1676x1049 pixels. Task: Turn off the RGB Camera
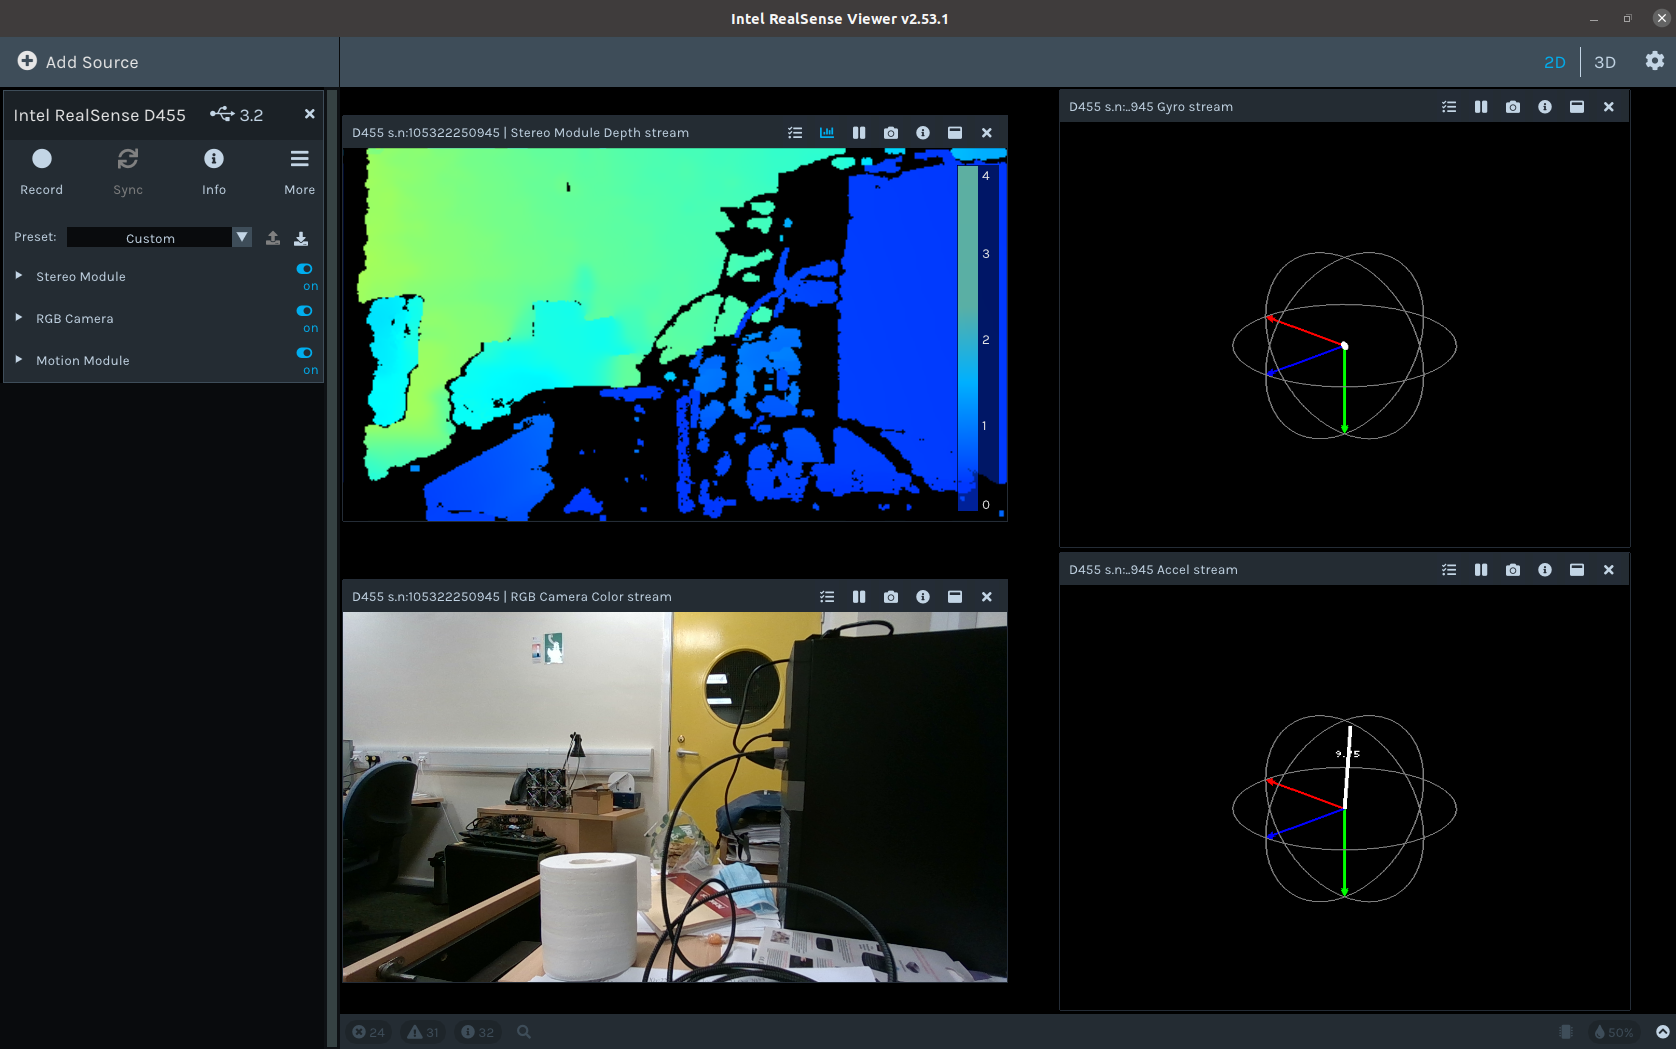click(304, 311)
